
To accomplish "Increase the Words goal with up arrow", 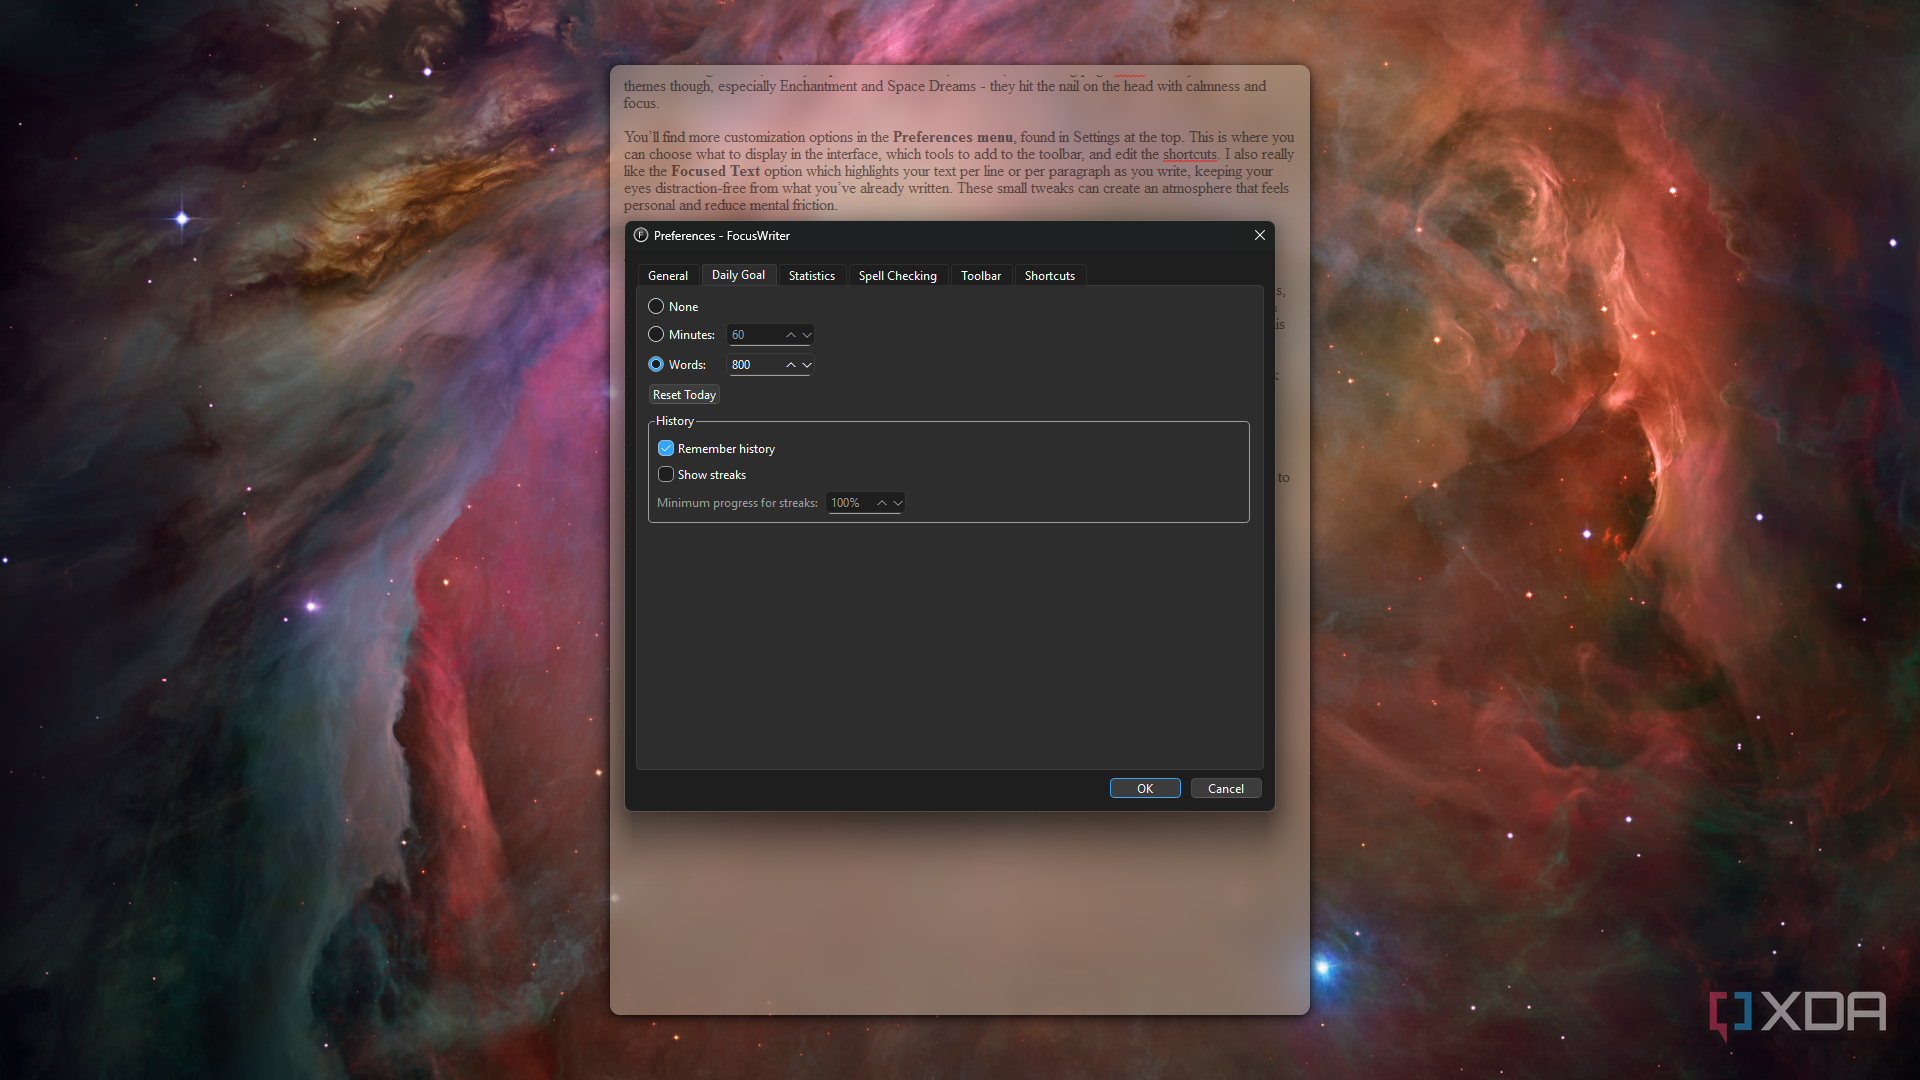I will pyautogui.click(x=790, y=365).
